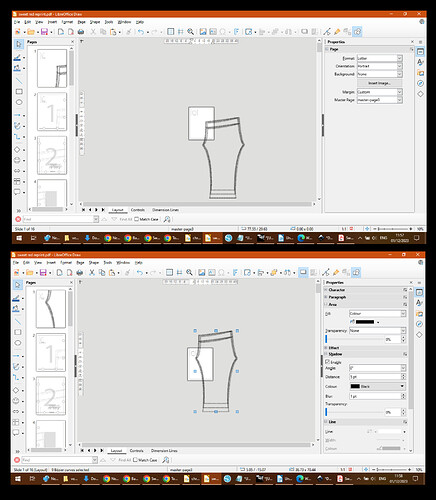Open the Shape menu in upper window
This screenshot has width=436, height=500.
point(95,22)
